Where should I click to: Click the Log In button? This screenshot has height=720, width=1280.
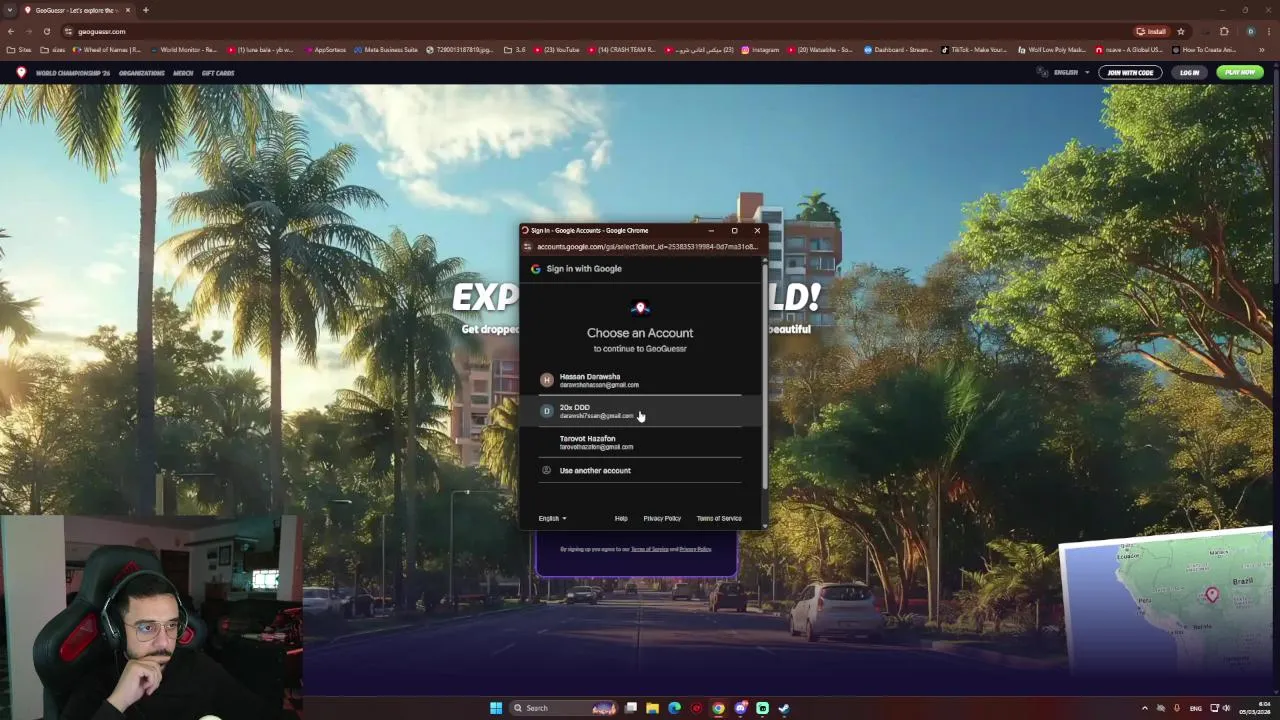point(1189,72)
